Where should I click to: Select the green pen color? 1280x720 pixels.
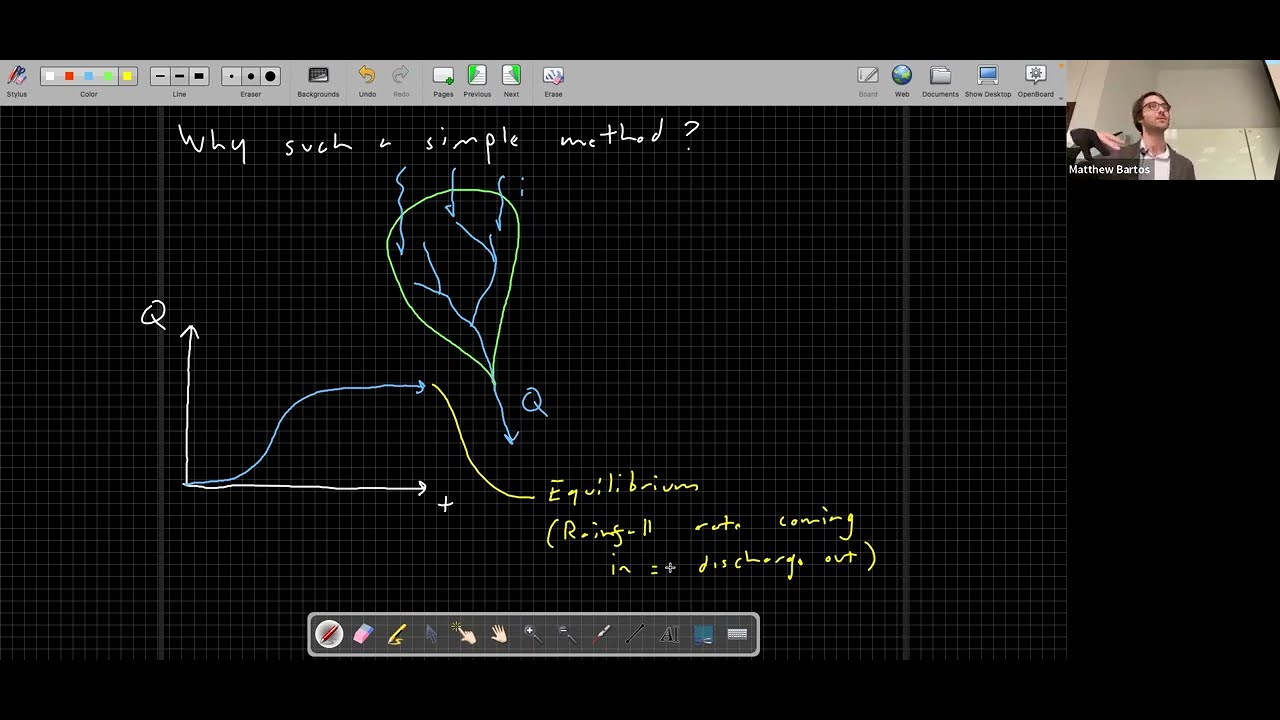(108, 76)
